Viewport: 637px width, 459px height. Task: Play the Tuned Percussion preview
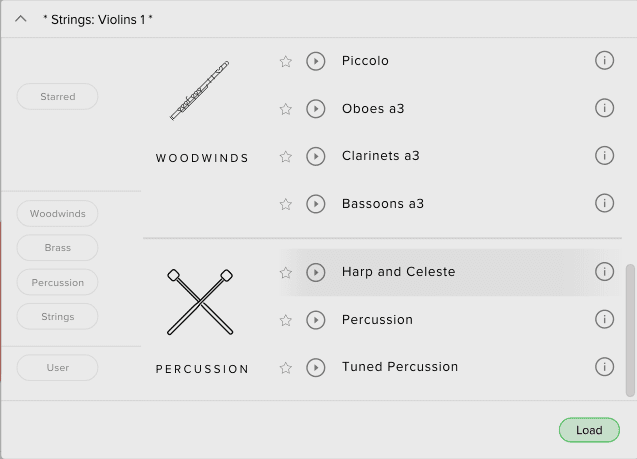(x=316, y=367)
